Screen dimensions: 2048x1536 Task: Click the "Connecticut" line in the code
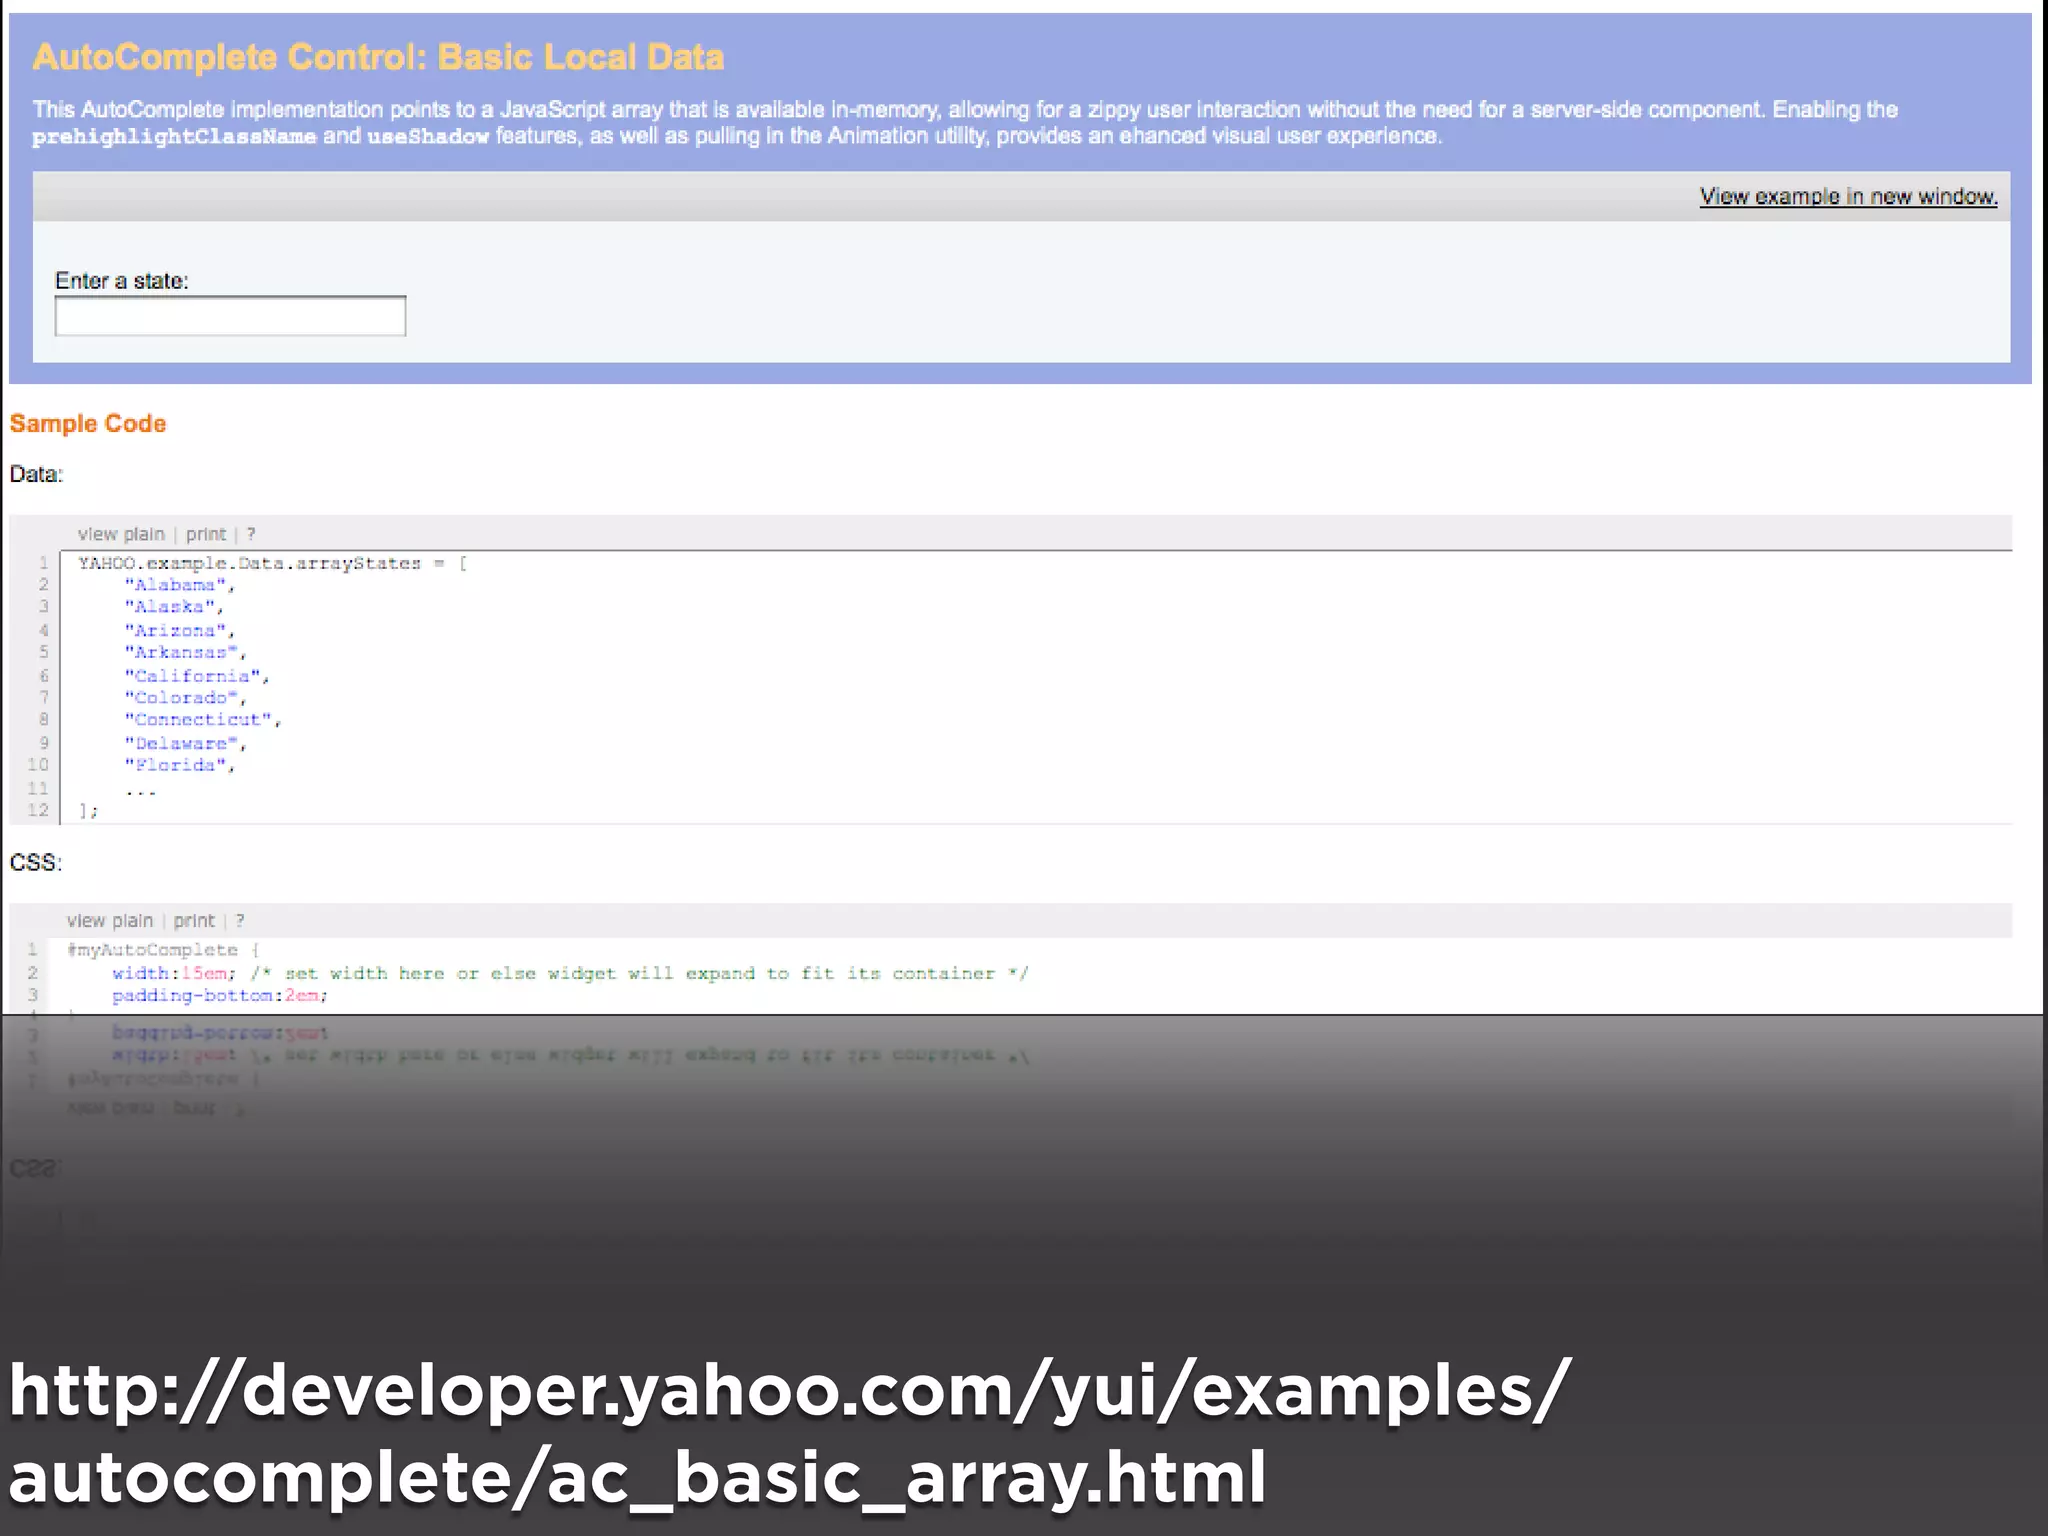[203, 720]
